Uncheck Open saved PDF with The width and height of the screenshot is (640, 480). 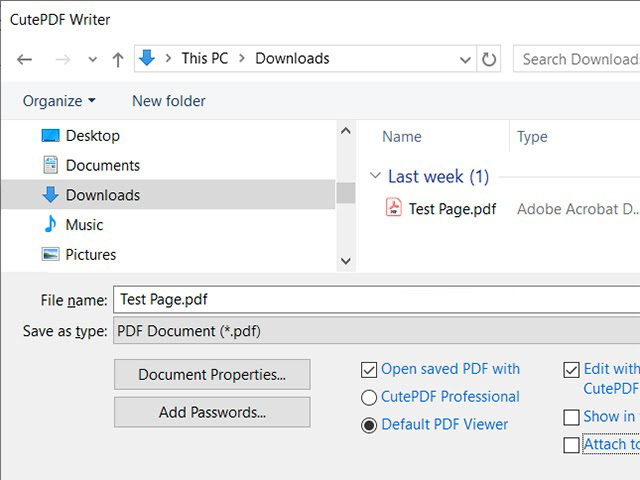pos(369,370)
